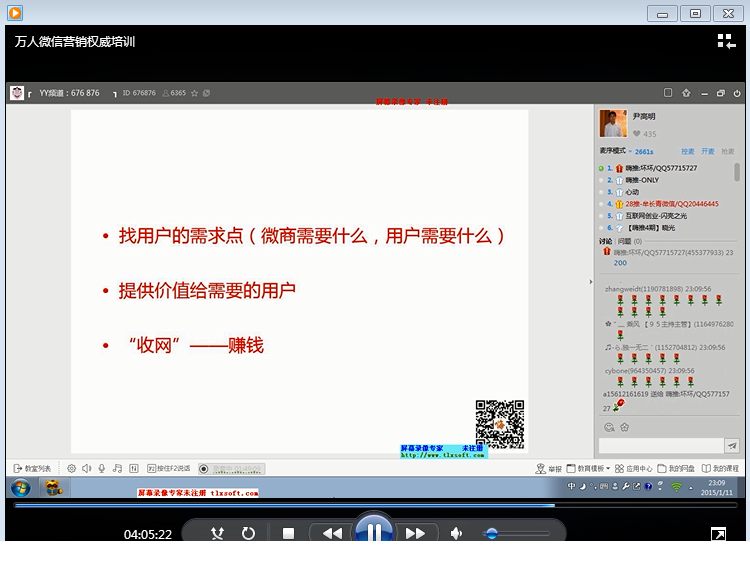Select mic queue user 互联网创业-闪亮之光
The width and height of the screenshot is (750, 564).
click(656, 216)
